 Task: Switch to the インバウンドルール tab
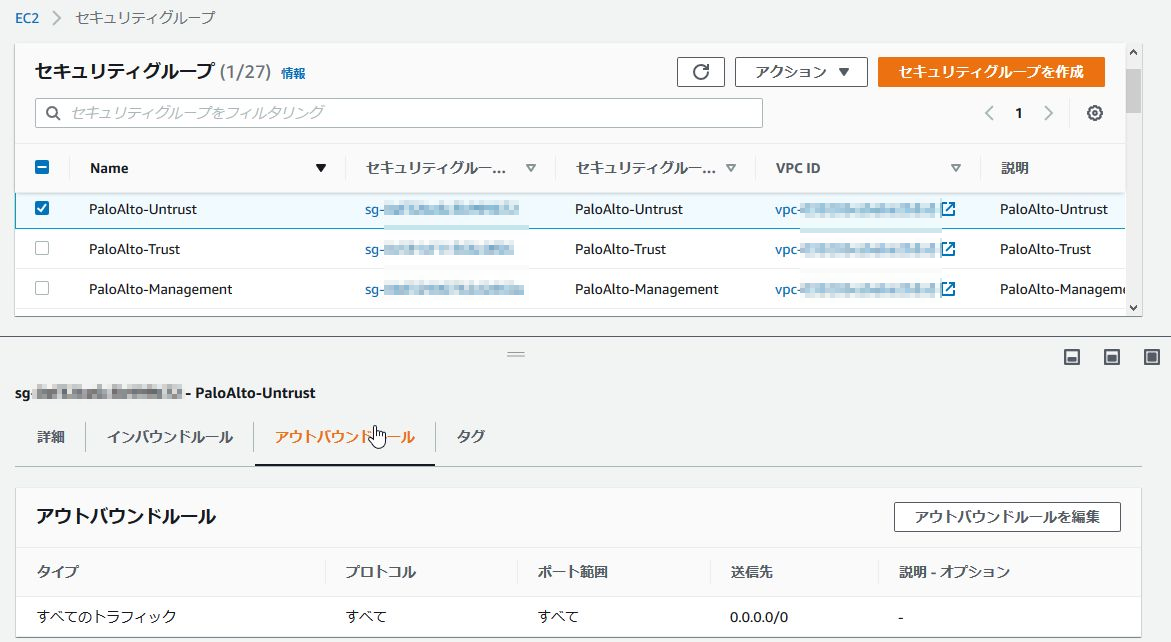pyautogui.click(x=167, y=436)
